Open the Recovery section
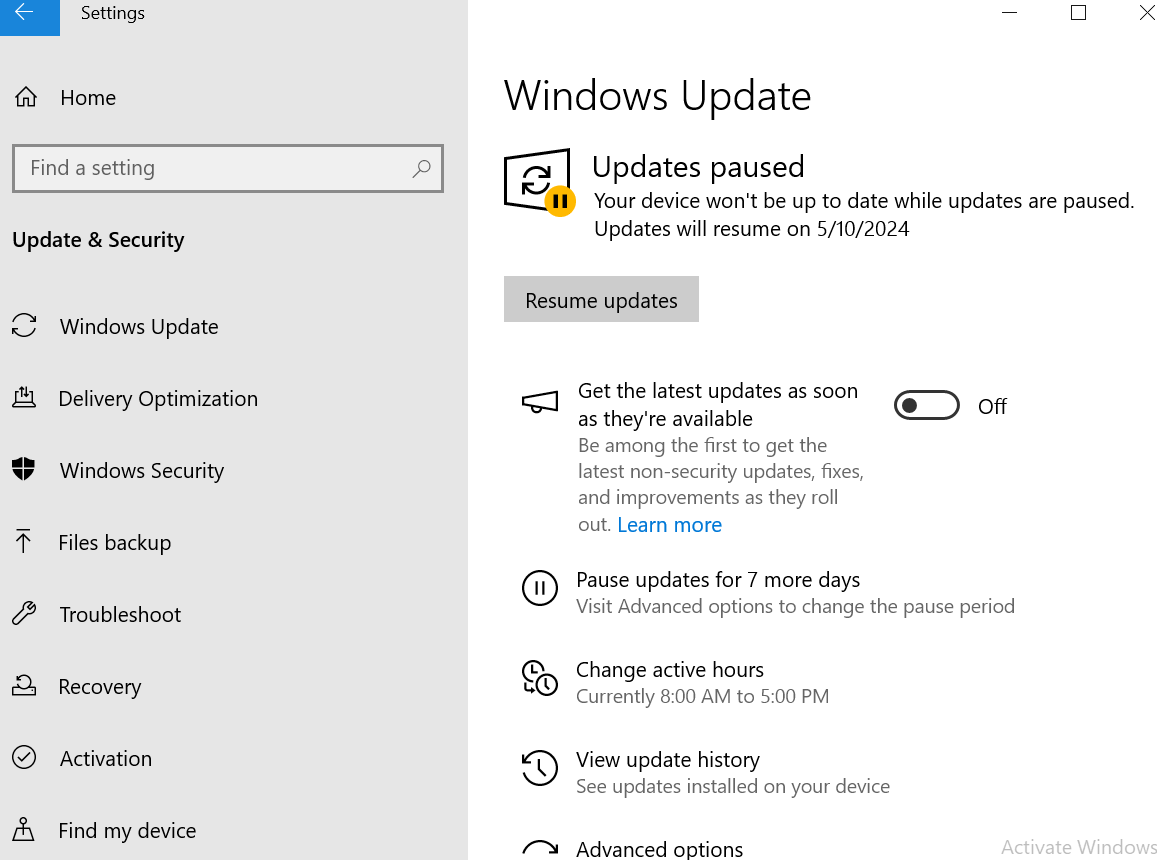Image resolution: width=1157 pixels, height=860 pixels. pyautogui.click(x=100, y=687)
